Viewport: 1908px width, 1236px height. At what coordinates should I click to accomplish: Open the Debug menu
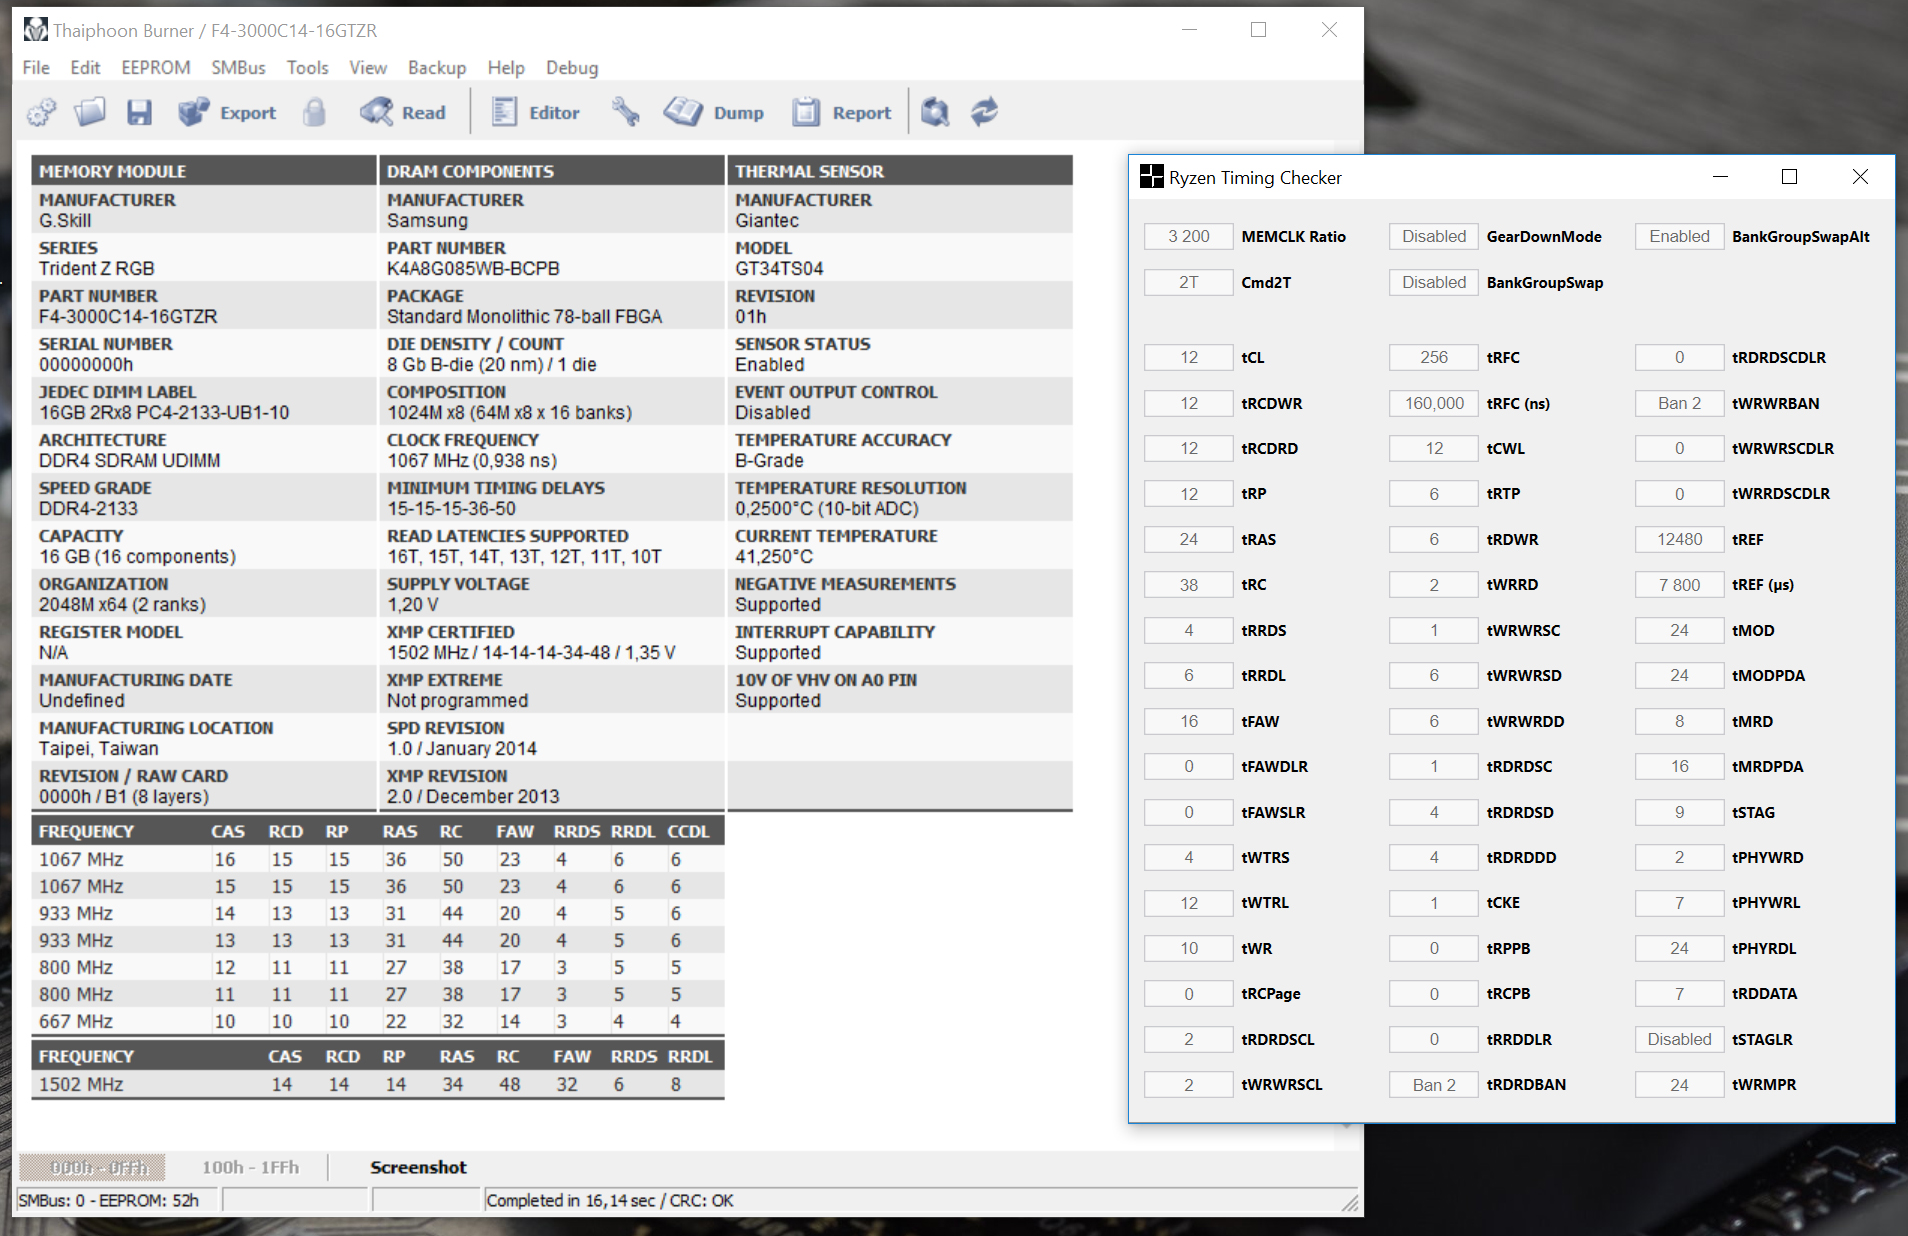click(x=572, y=67)
